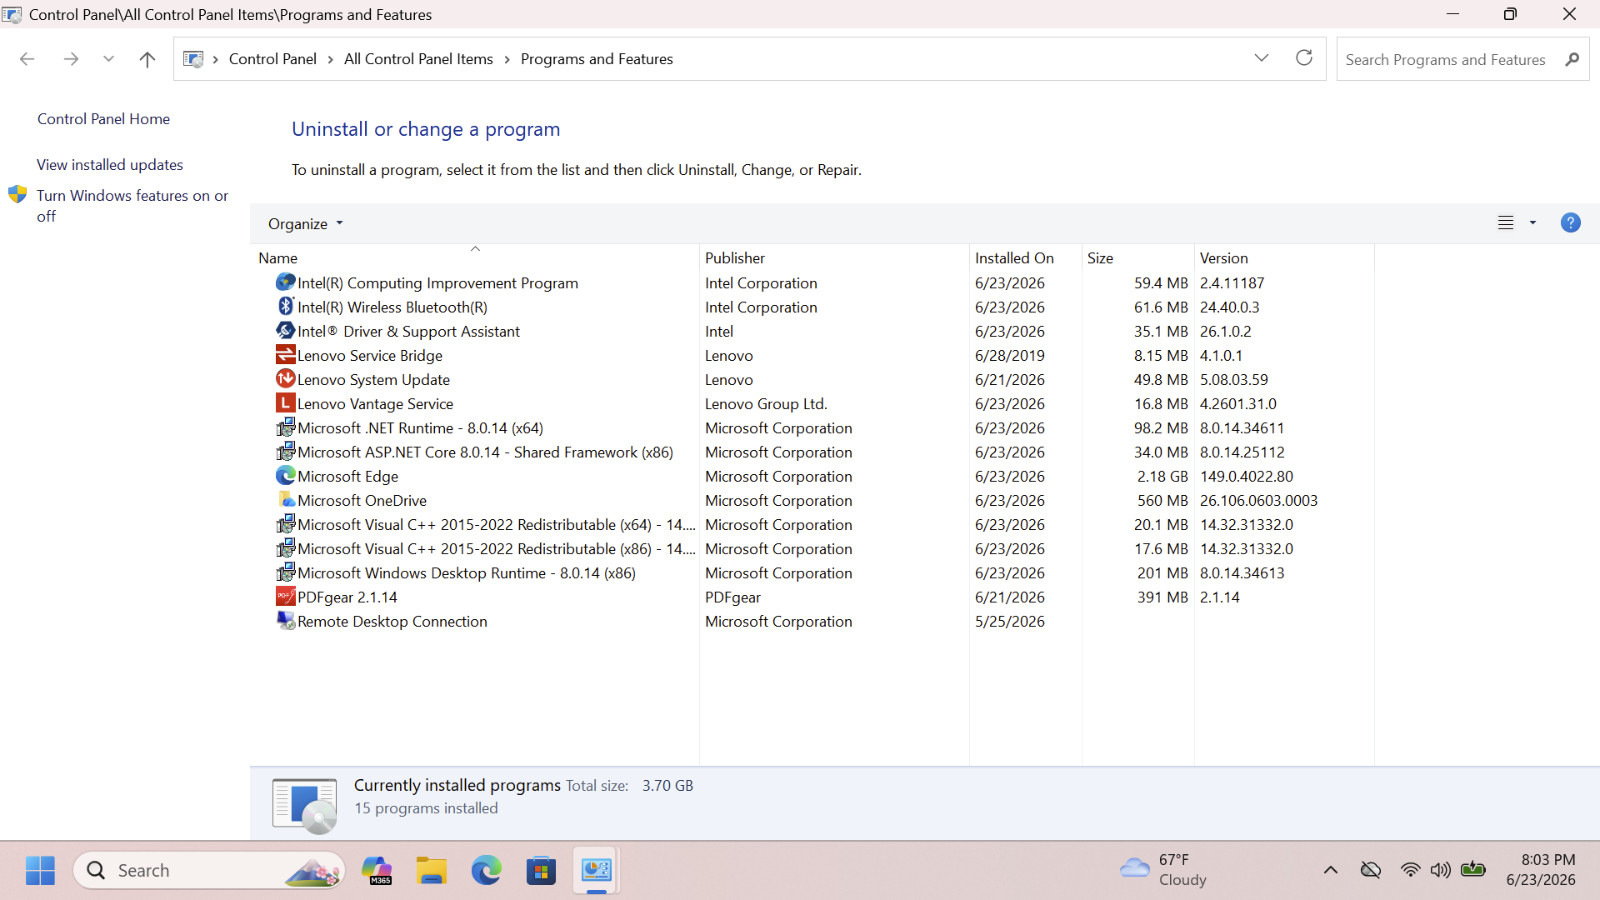Viewport: 1600px width, 900px height.
Task: Refresh the Programs and Features list
Action: point(1304,58)
